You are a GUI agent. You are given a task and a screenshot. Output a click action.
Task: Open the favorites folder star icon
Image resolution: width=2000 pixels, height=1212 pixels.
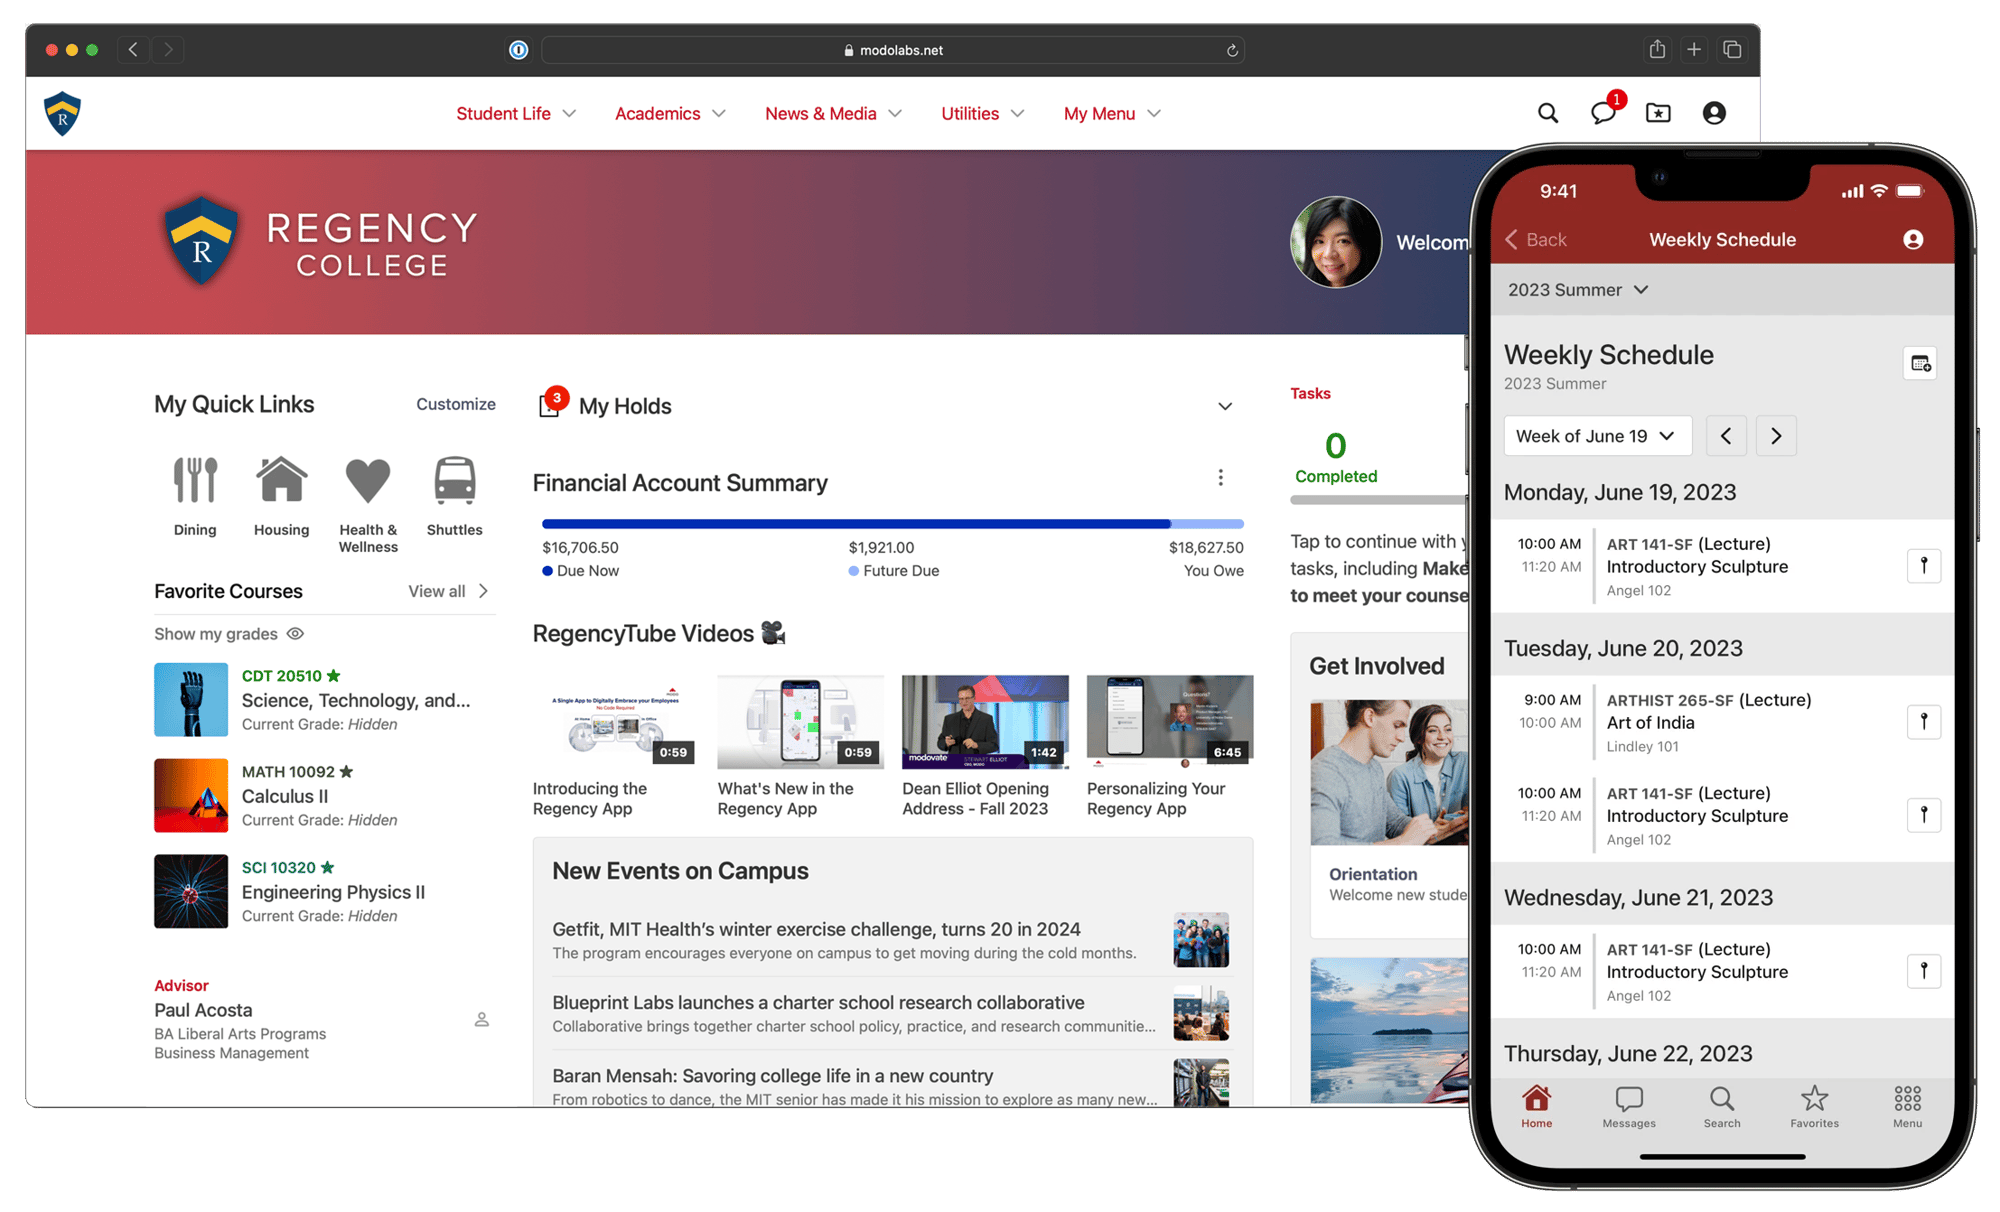(1658, 113)
